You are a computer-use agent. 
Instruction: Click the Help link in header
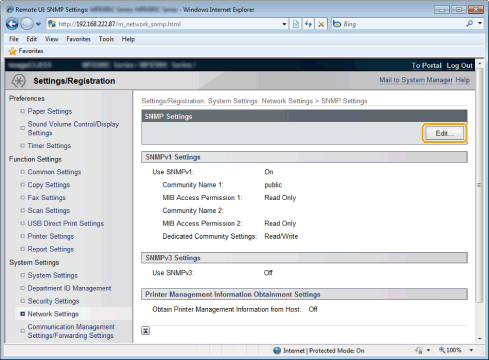point(463,80)
